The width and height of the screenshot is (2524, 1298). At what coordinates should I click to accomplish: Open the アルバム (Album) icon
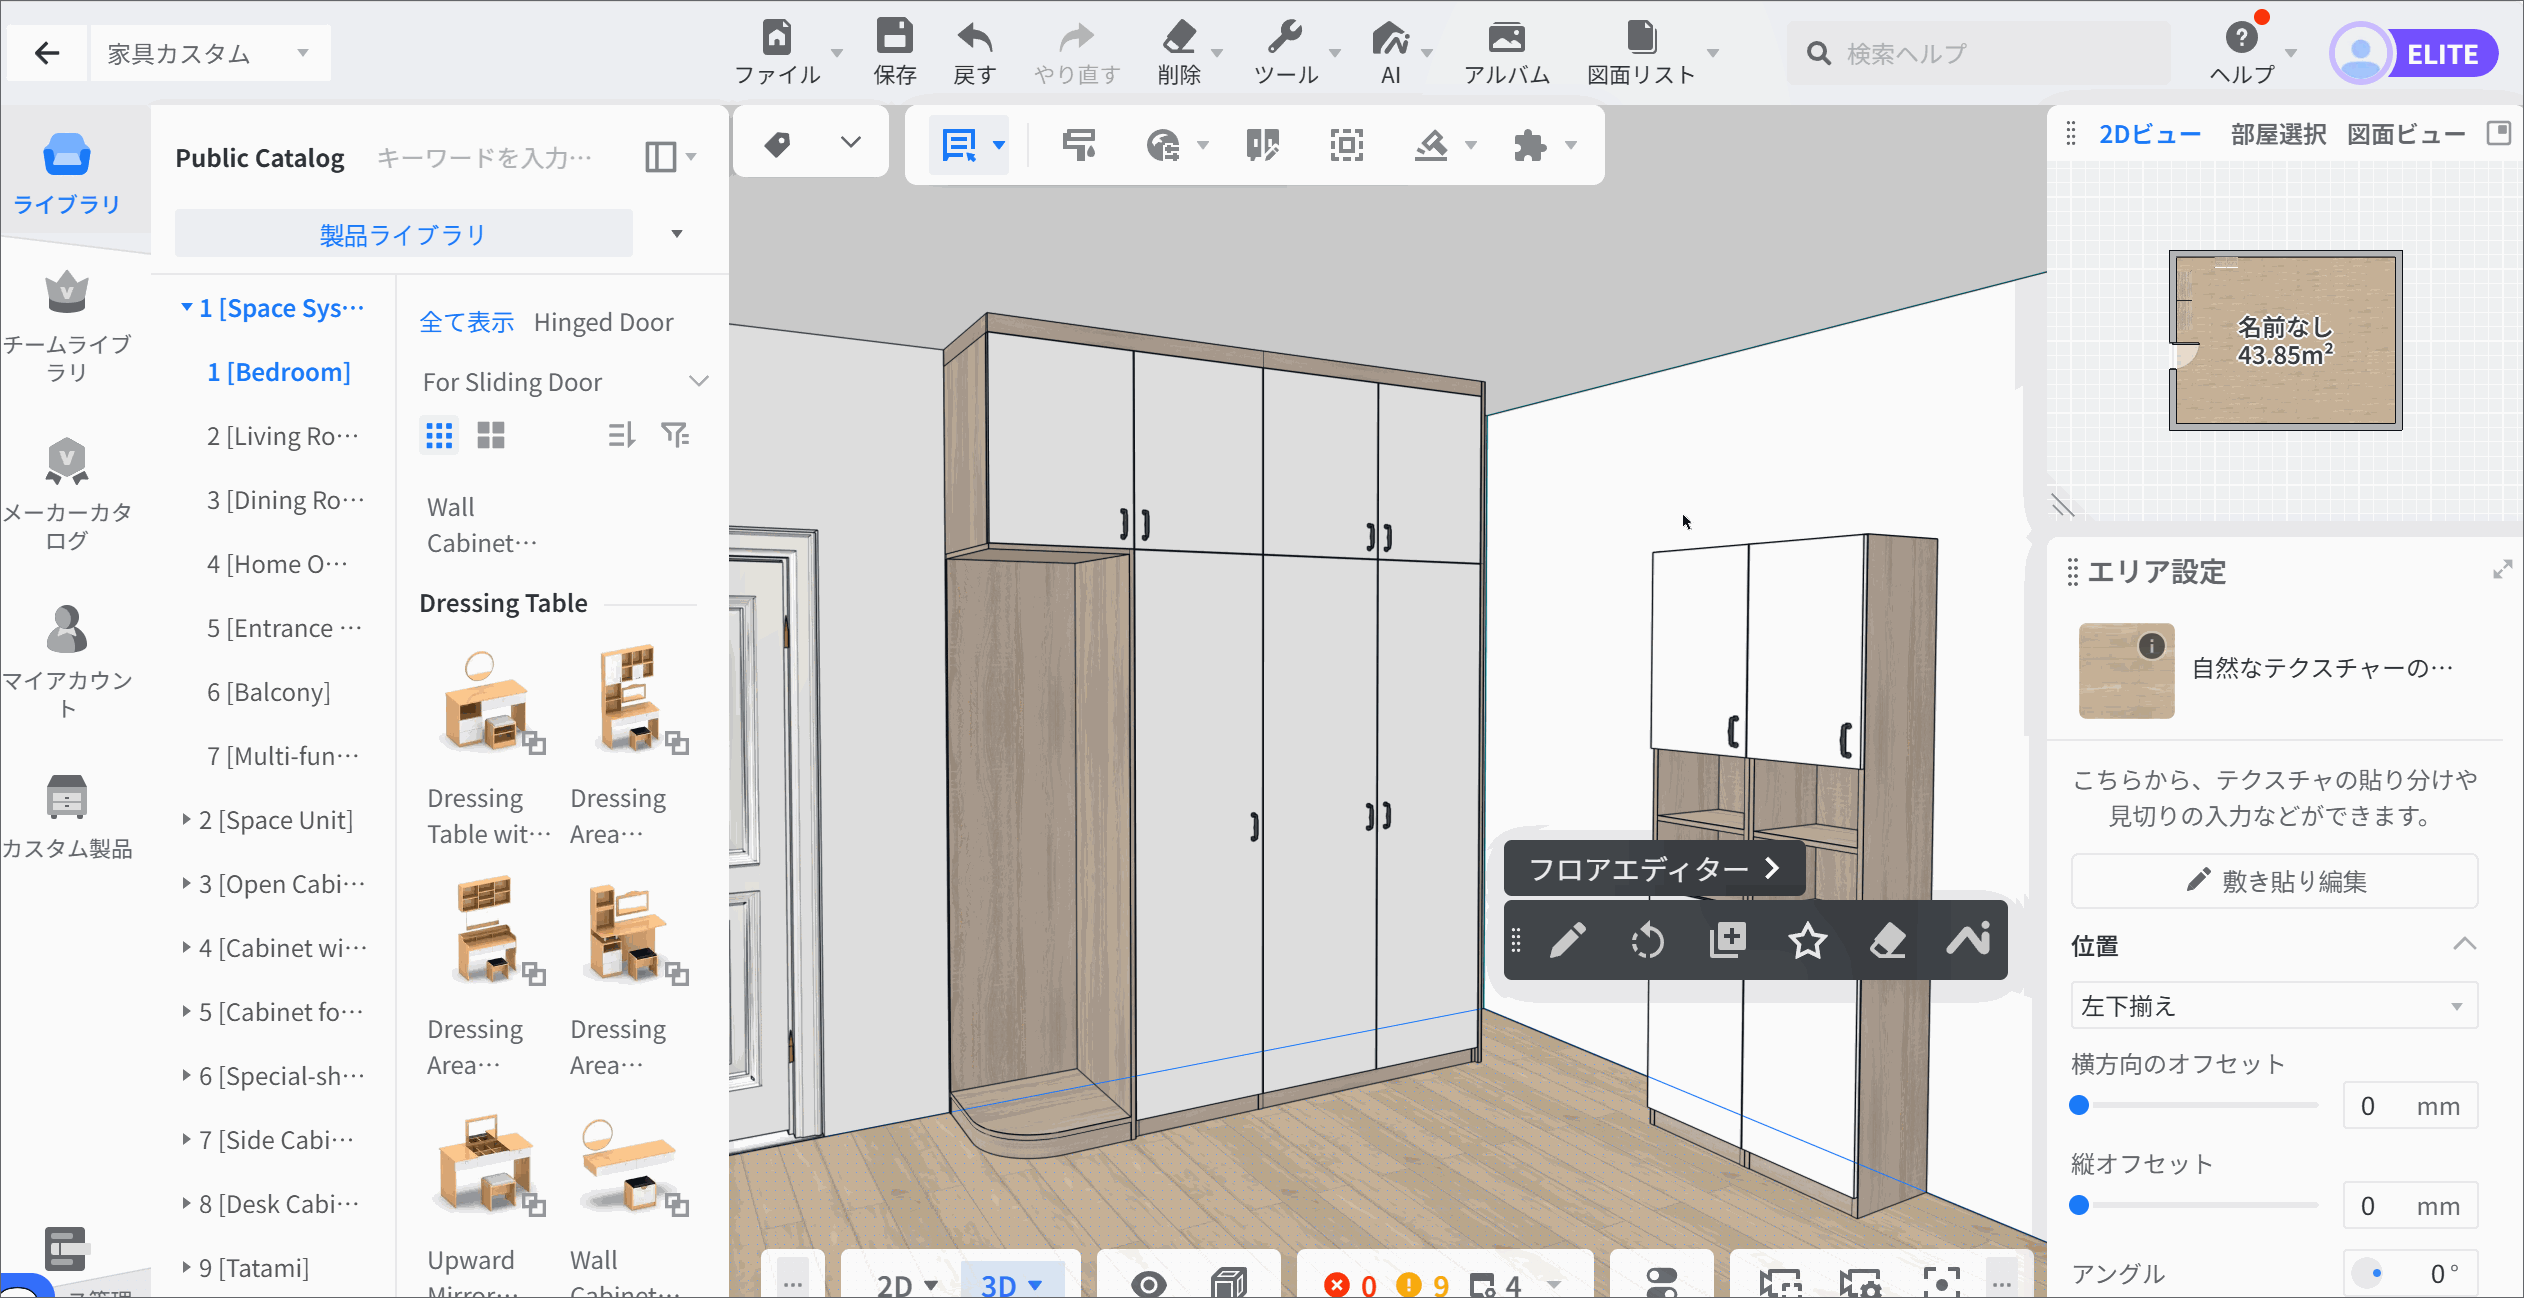pyautogui.click(x=1506, y=38)
